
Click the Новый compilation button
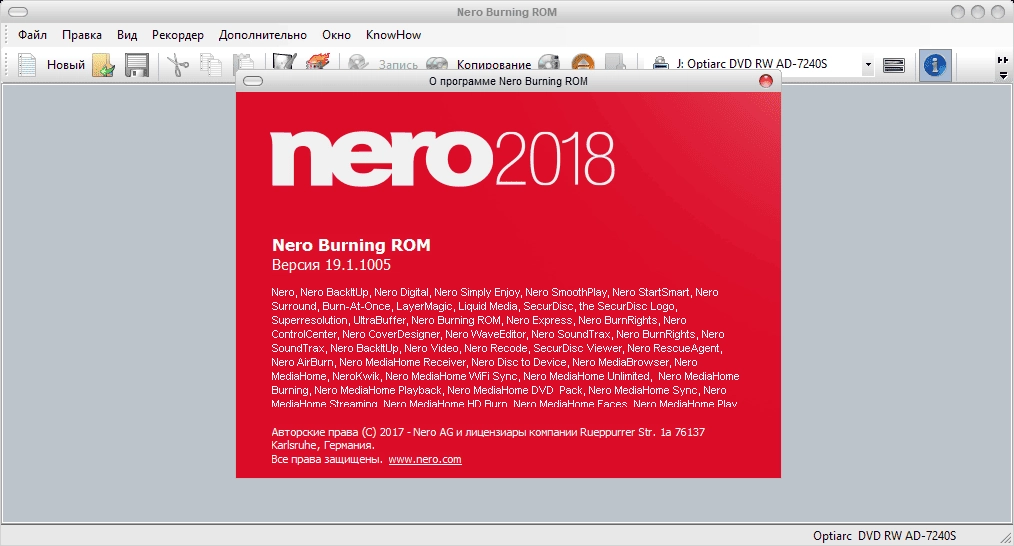(52, 65)
